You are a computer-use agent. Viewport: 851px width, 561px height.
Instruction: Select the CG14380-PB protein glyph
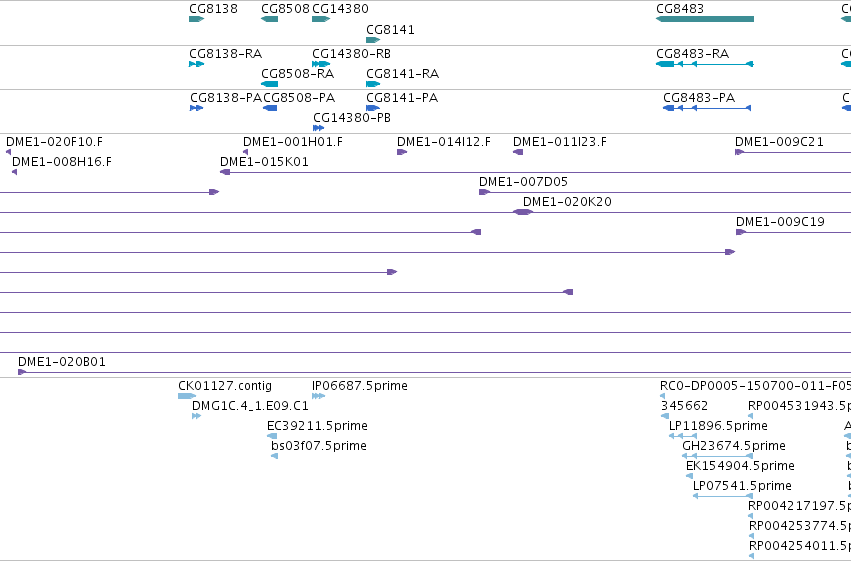(x=319, y=128)
